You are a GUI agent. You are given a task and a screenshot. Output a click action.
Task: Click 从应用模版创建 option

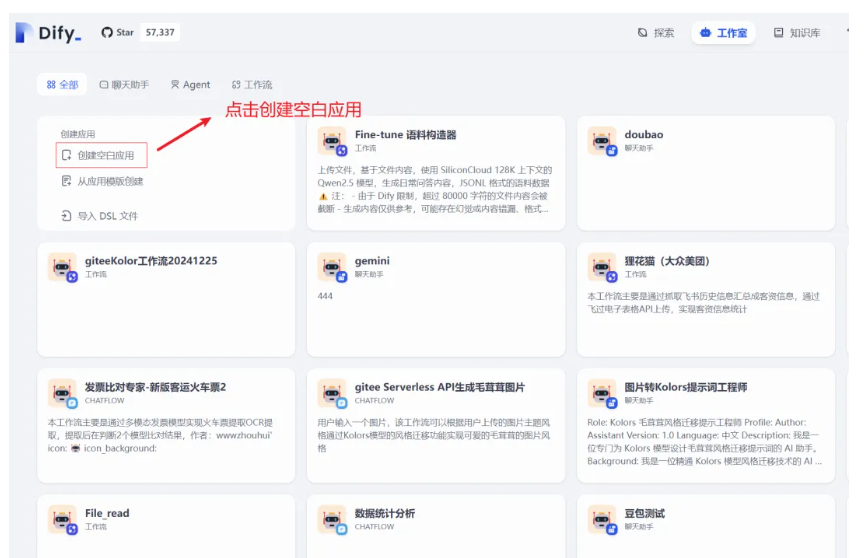tap(102, 181)
